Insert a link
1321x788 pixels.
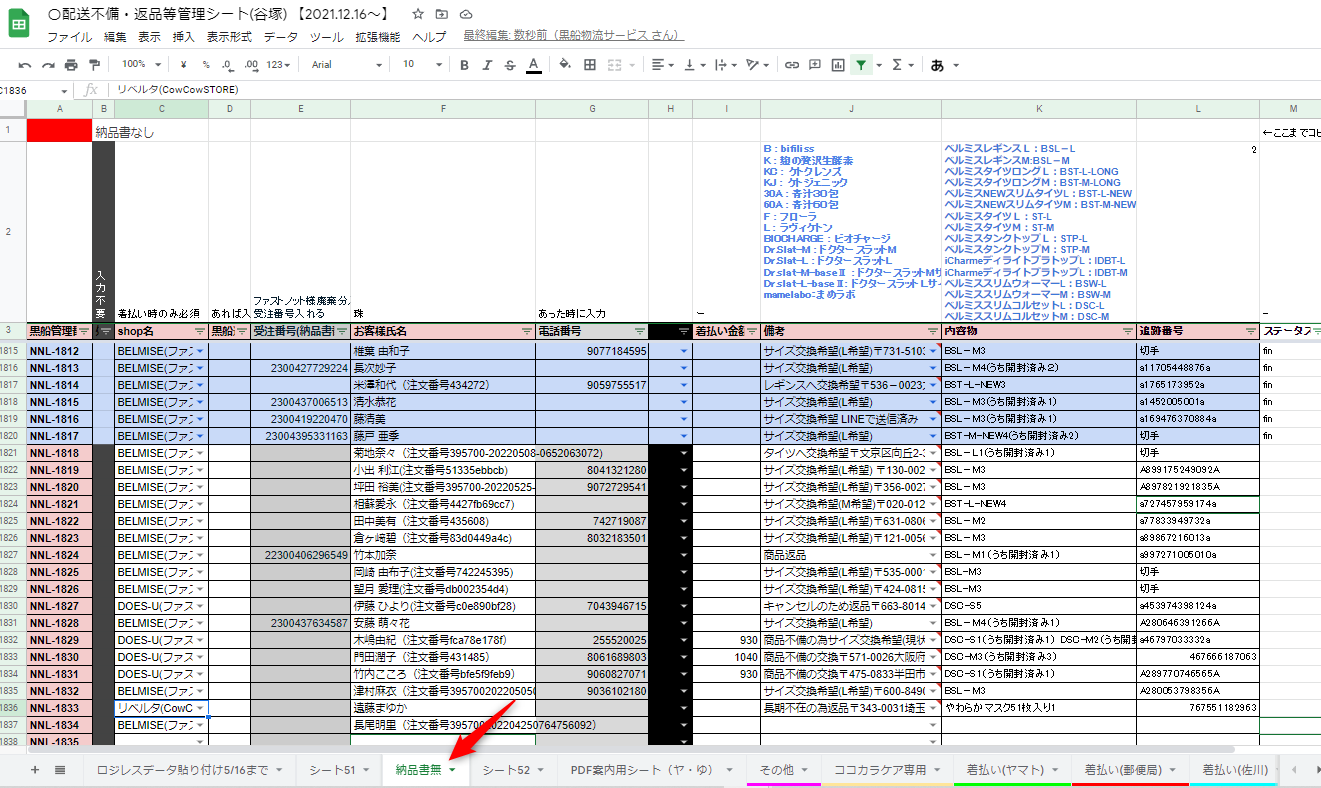coord(791,64)
